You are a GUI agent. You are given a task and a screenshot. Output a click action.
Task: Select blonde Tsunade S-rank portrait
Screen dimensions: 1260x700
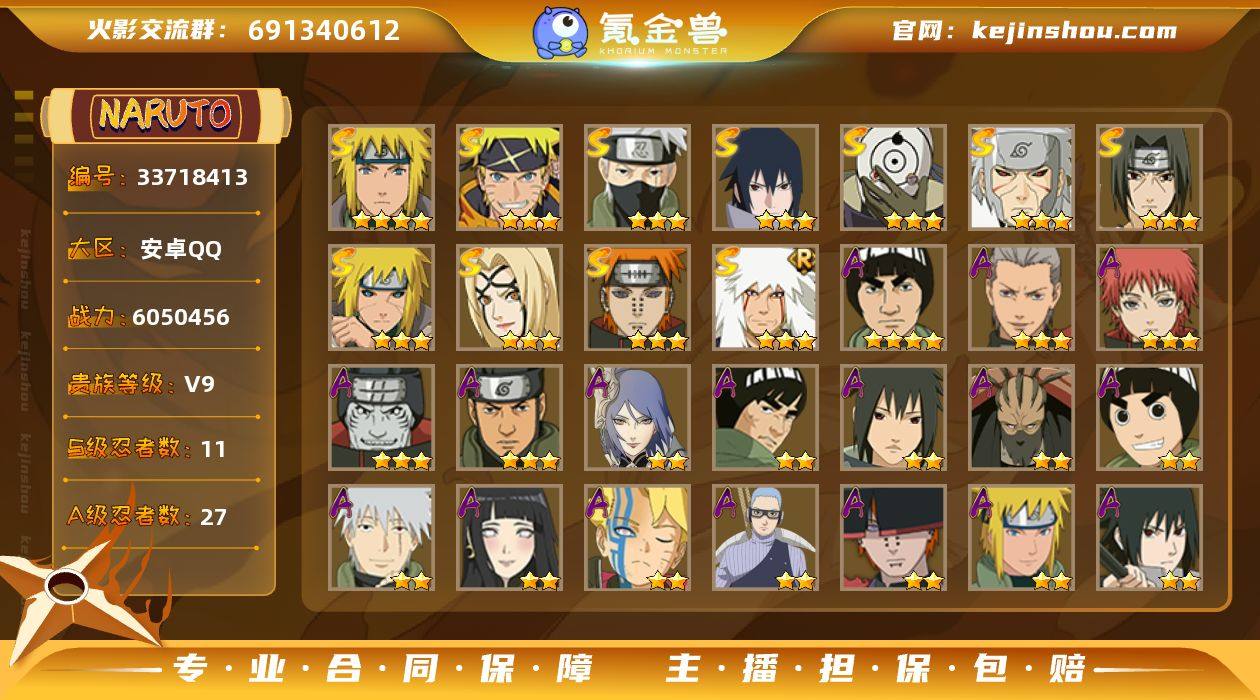click(509, 297)
